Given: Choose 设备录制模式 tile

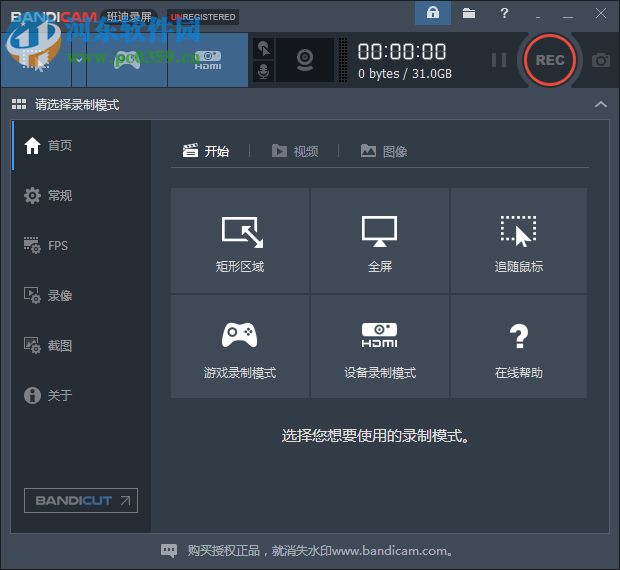Looking at the screenshot, I should pos(380,346).
